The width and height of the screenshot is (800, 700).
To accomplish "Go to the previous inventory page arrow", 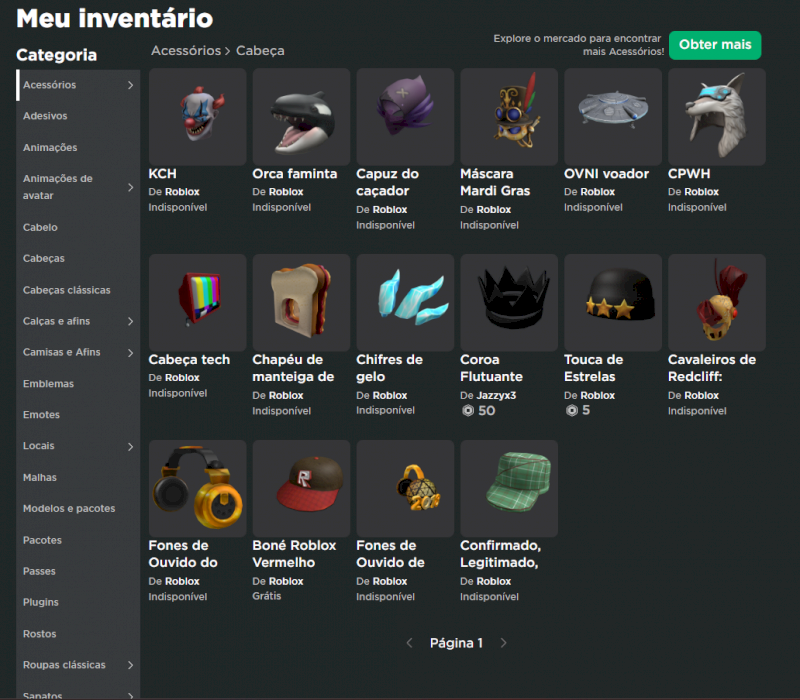I will tap(409, 643).
